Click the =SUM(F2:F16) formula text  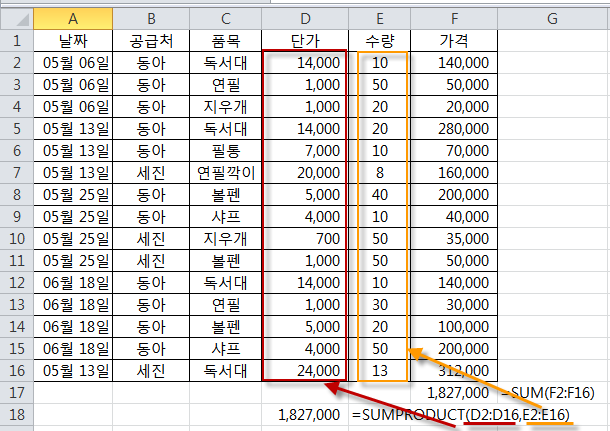tap(549, 393)
